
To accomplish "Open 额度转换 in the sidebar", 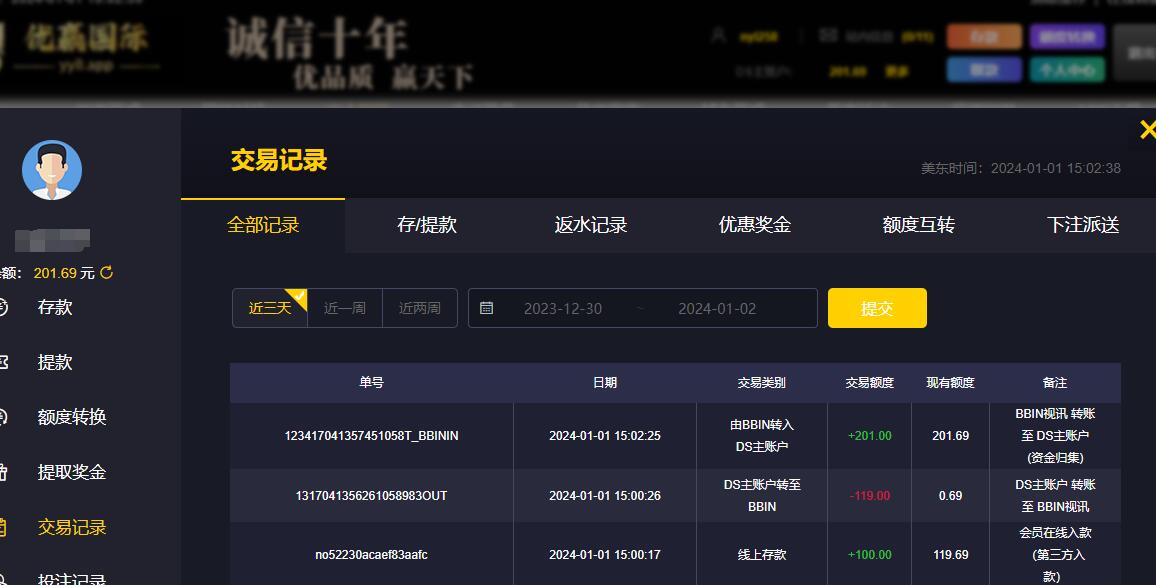I will click(x=72, y=417).
